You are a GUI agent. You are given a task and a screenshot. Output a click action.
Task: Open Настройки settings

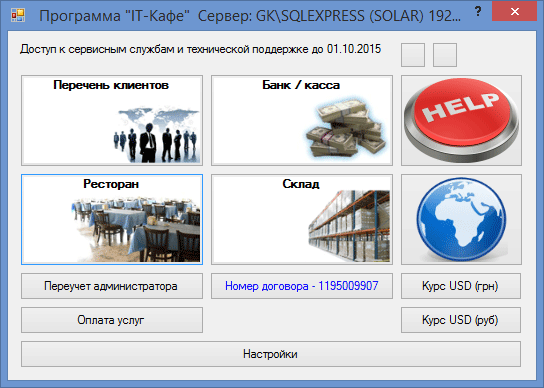point(271,354)
